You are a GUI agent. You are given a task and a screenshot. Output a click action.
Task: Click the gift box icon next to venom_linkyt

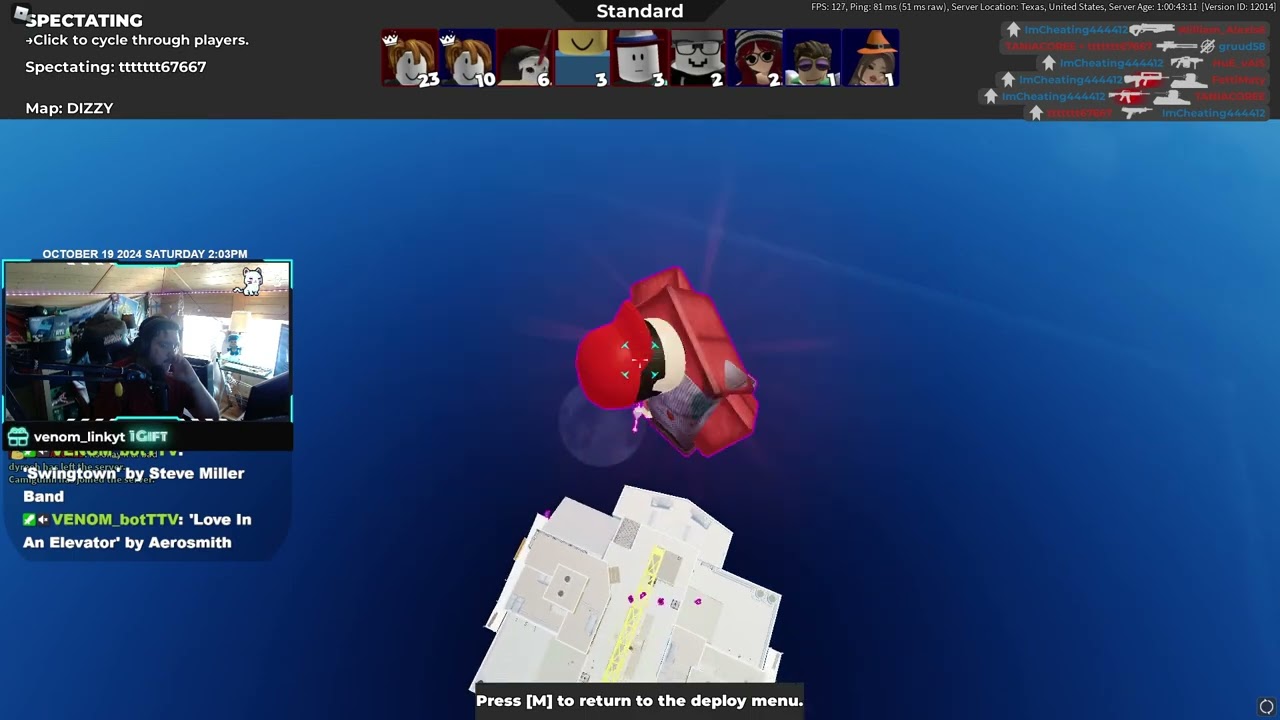pyautogui.click(x=18, y=437)
